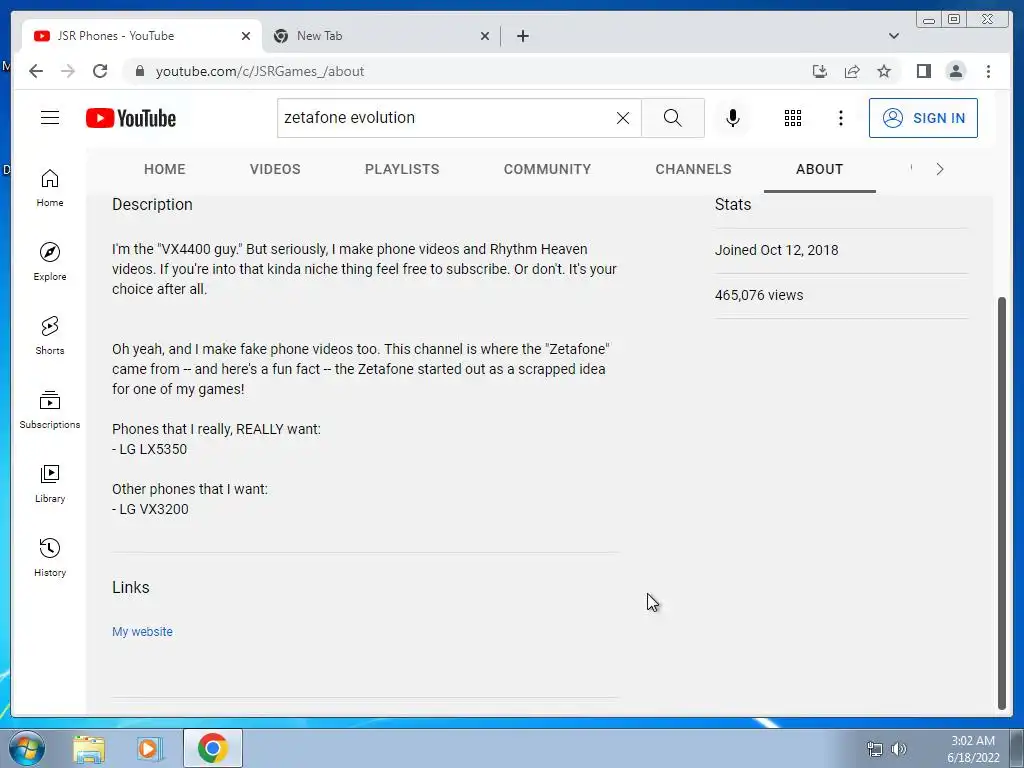Bookmark this page with the star
Screen dimensions: 1024x768
(x=884, y=71)
